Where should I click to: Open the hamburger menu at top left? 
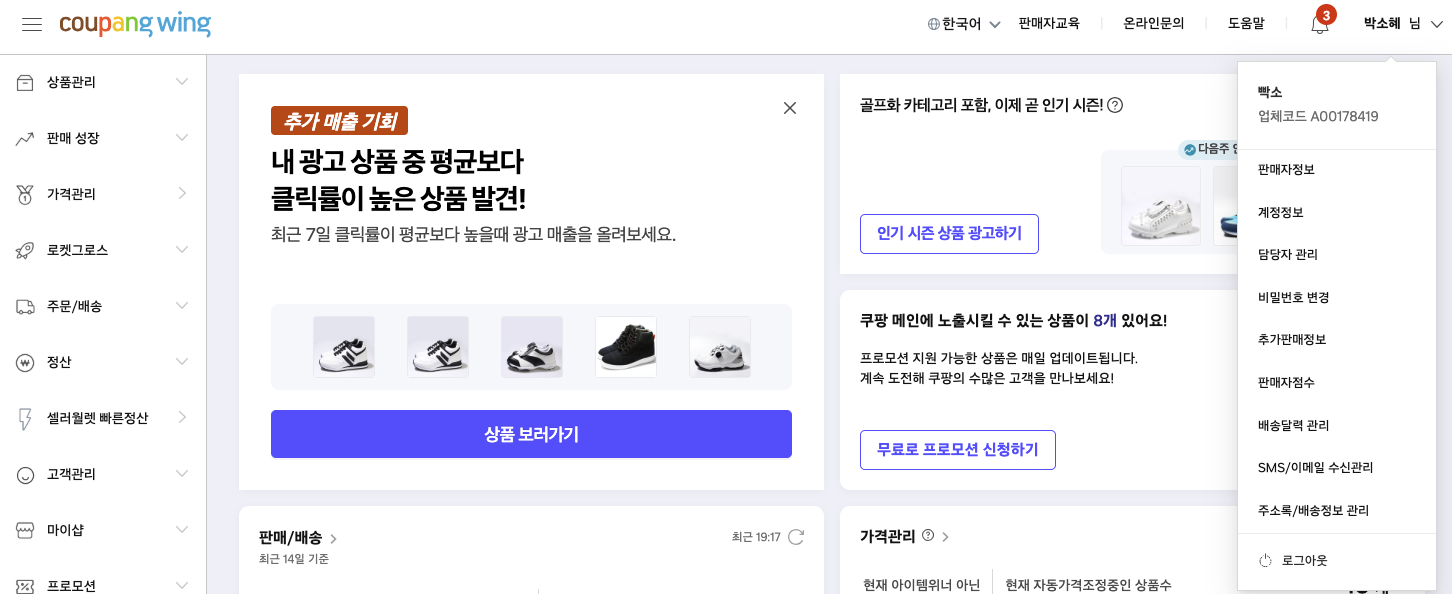pos(31,25)
